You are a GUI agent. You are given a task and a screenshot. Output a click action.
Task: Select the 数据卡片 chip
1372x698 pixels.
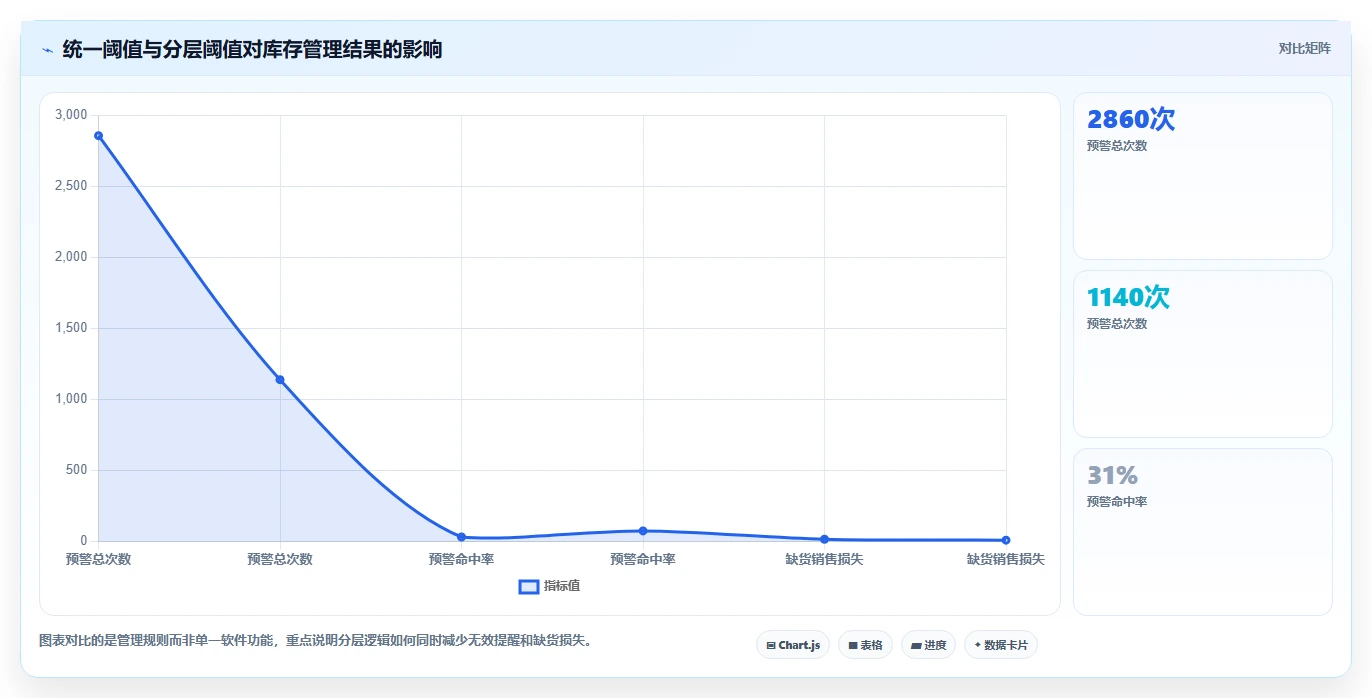[1000, 645]
